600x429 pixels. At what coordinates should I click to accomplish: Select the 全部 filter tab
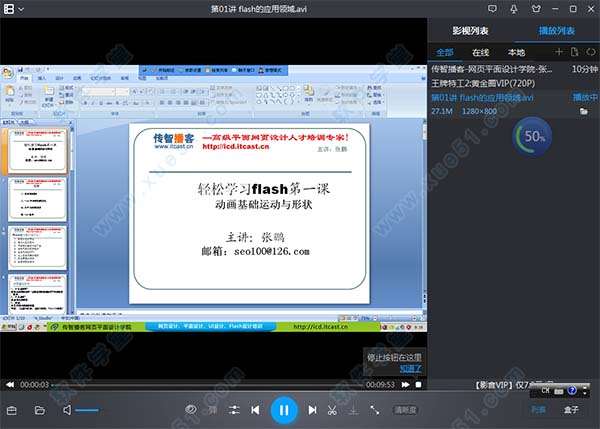445,52
